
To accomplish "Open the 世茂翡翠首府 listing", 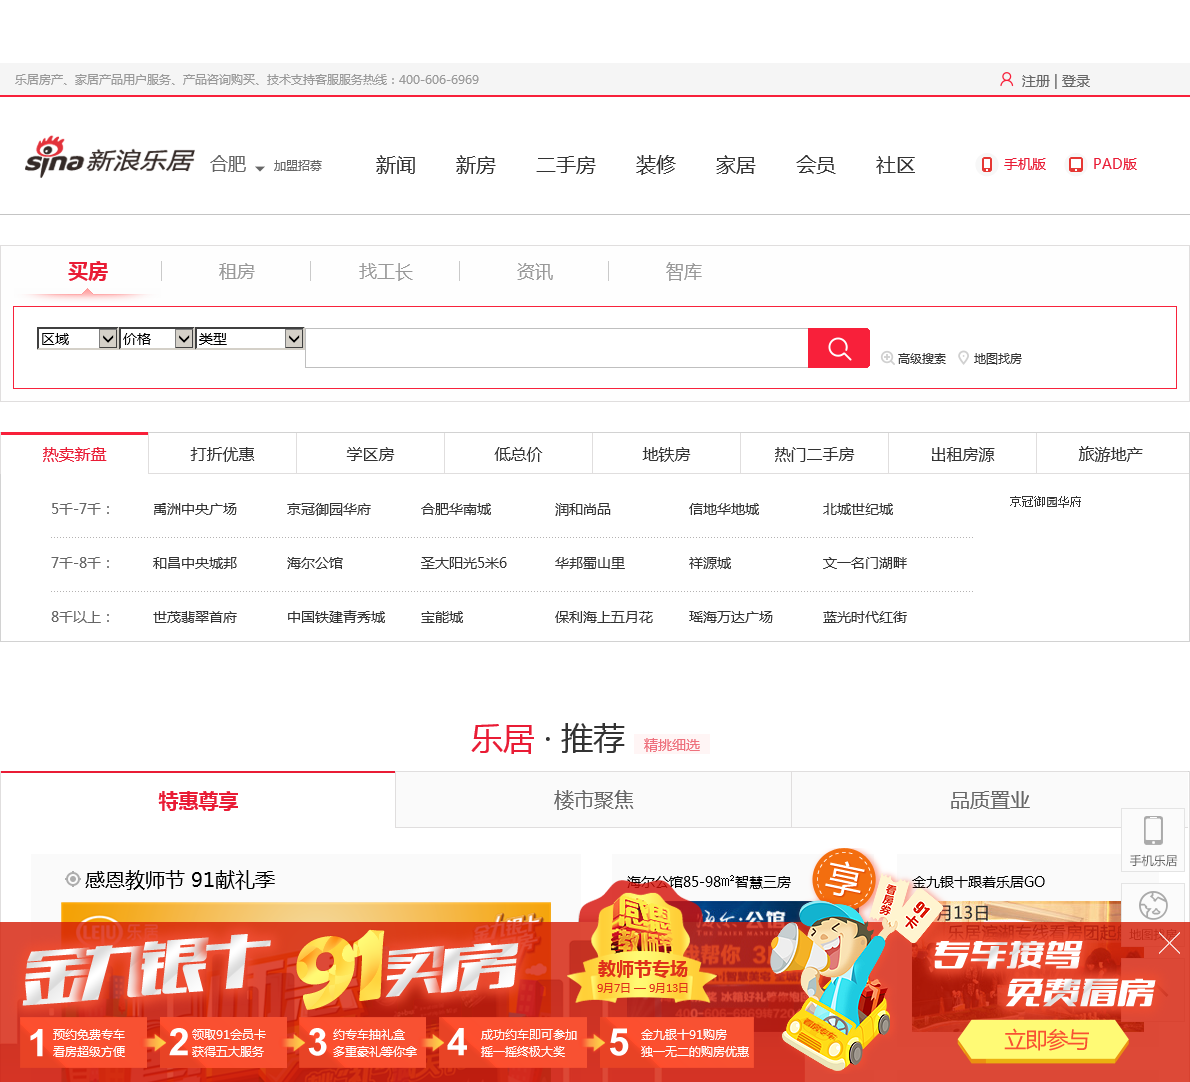I will (195, 617).
